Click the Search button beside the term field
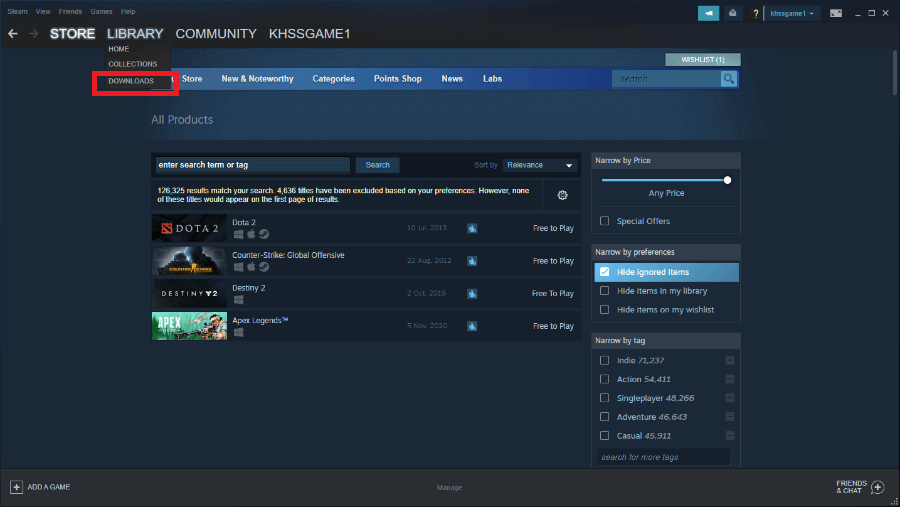This screenshot has width=900, height=507. pyautogui.click(x=378, y=165)
